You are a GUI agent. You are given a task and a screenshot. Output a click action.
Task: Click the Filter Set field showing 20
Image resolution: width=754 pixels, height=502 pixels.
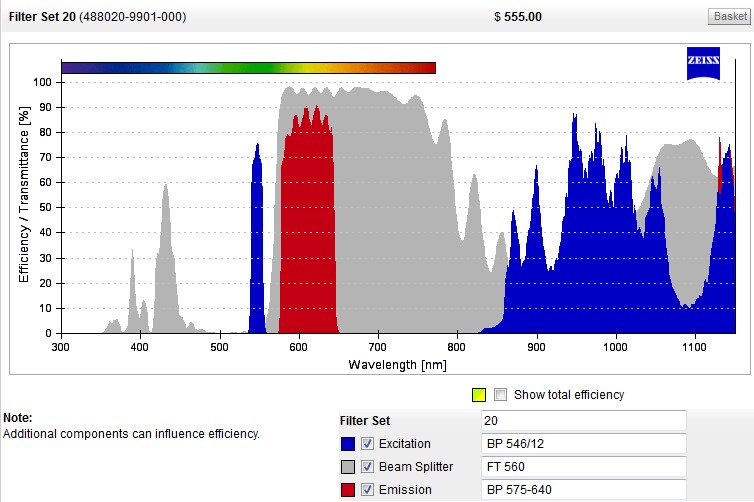[583, 421]
